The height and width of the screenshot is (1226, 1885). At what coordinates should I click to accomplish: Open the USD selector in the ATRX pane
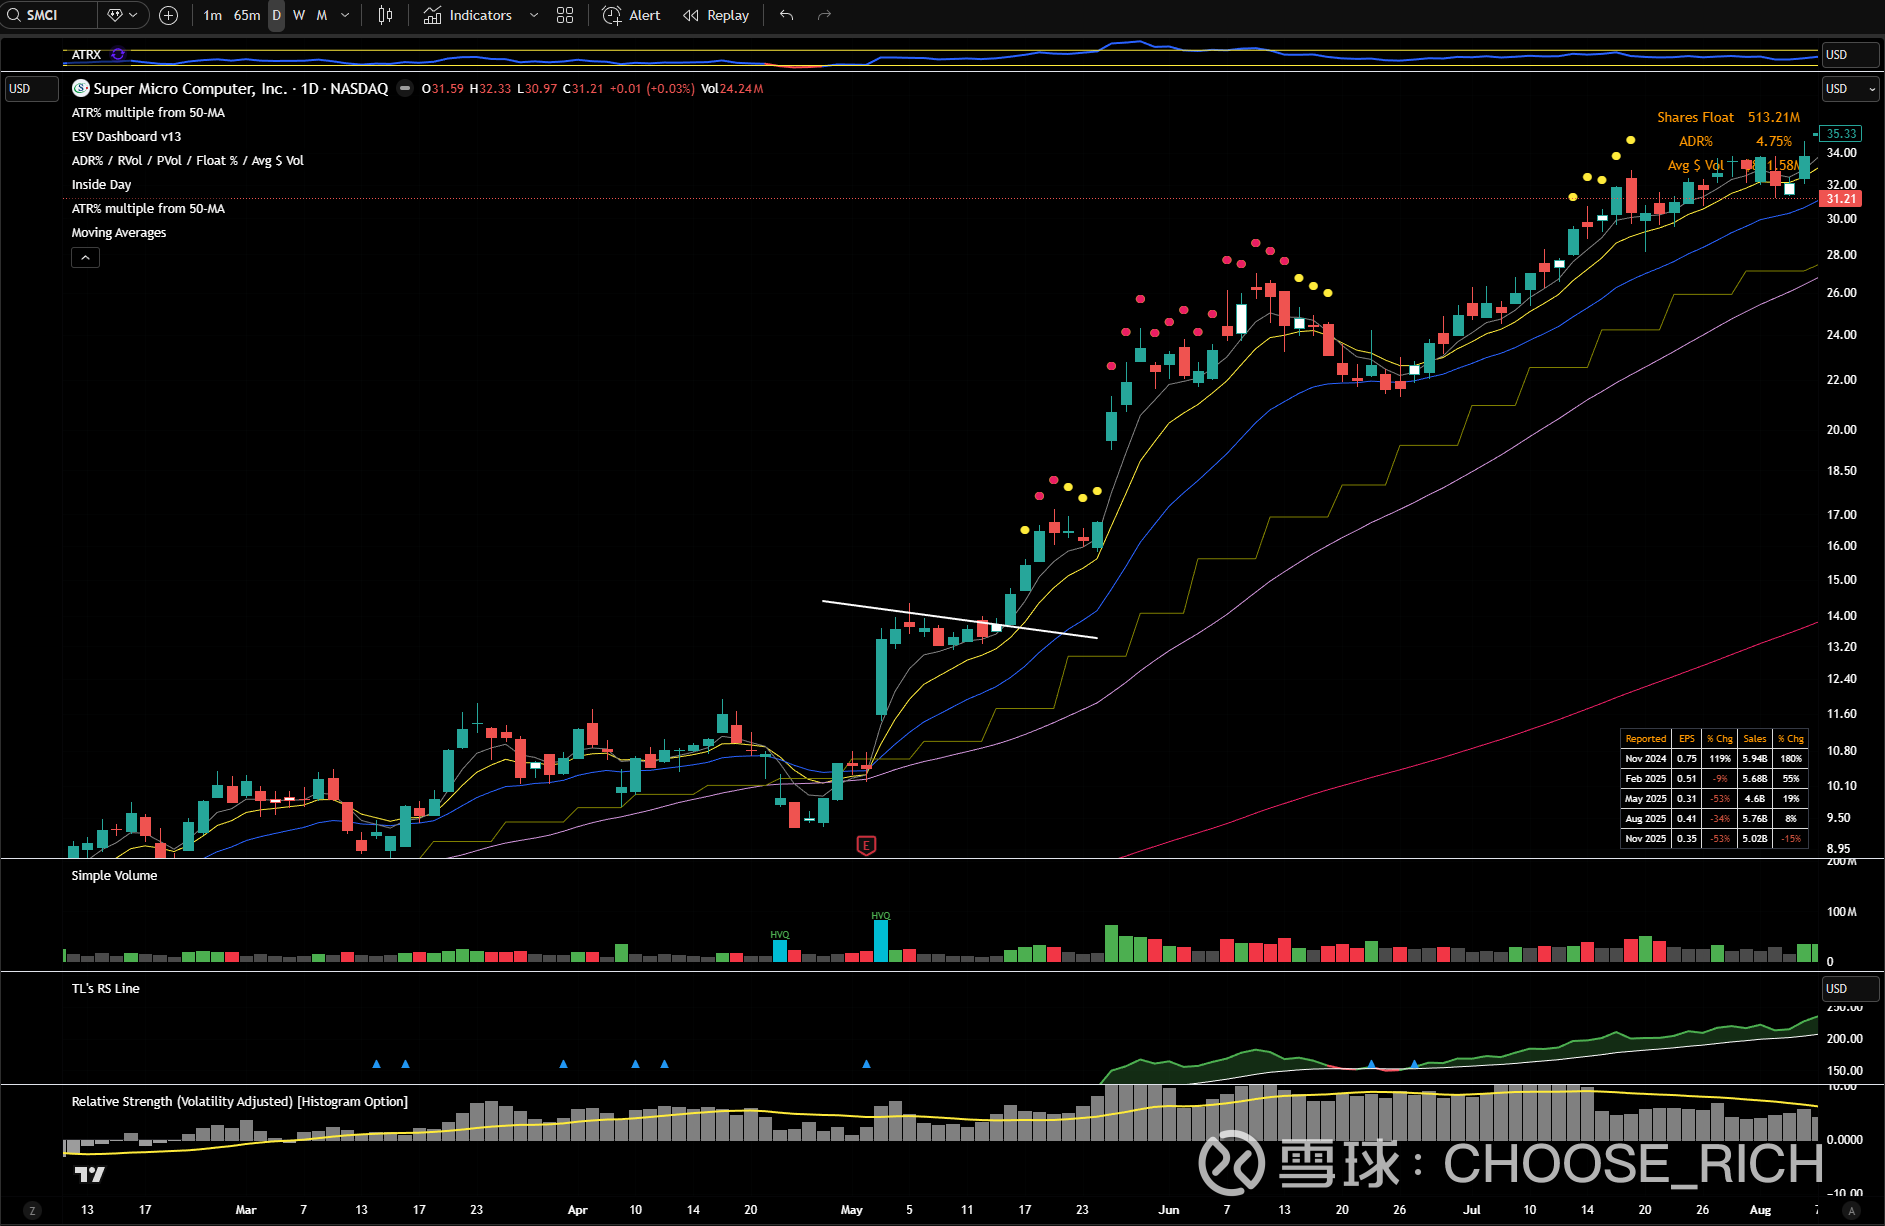pos(1849,55)
